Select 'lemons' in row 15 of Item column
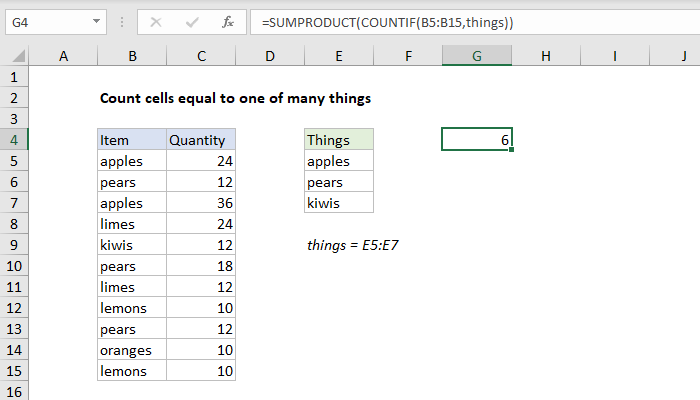The image size is (700, 400). [132, 371]
